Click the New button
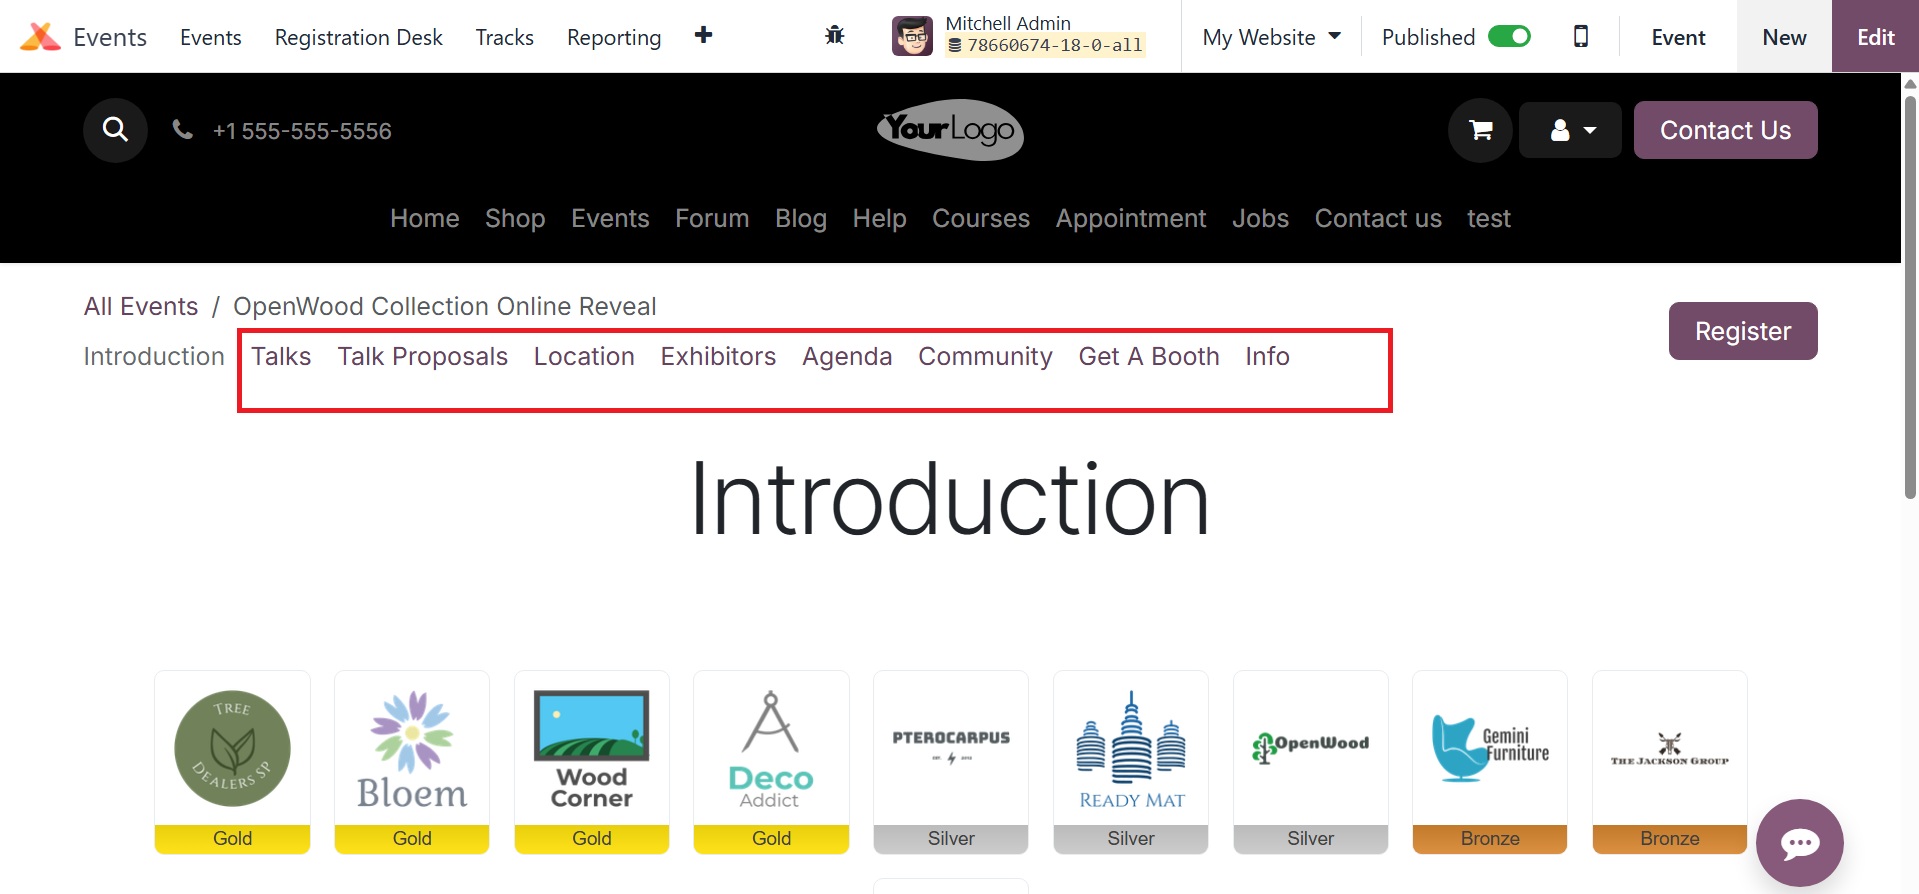The image size is (1919, 894). [1784, 37]
